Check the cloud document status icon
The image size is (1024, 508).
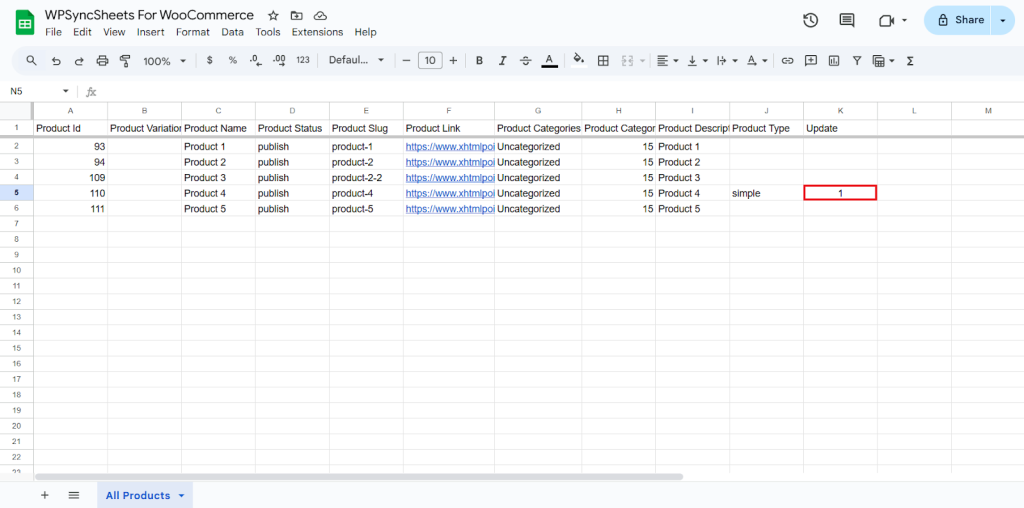tap(320, 16)
